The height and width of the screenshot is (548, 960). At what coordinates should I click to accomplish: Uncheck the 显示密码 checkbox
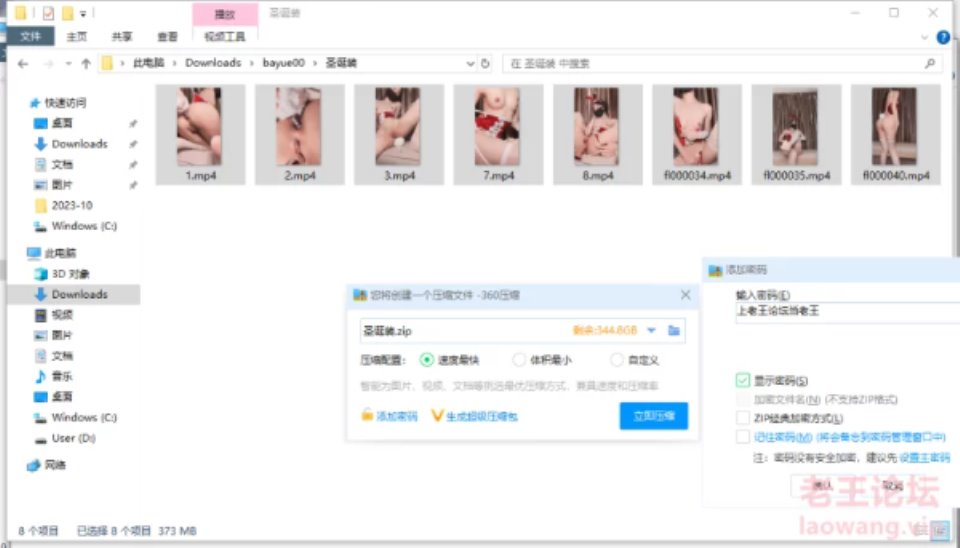point(742,380)
